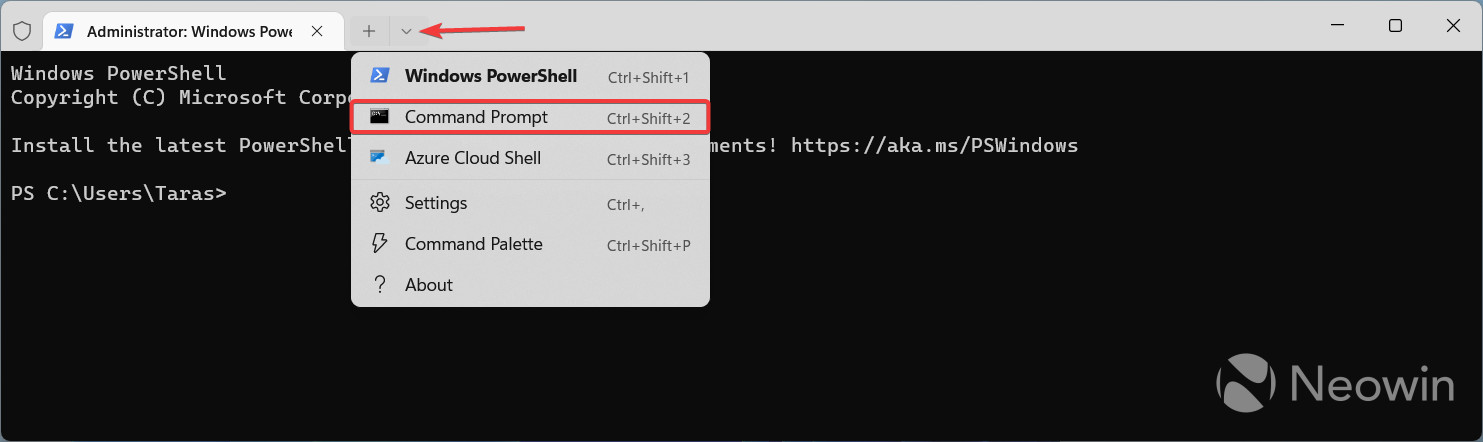Open a new tab with plus button

[369, 30]
